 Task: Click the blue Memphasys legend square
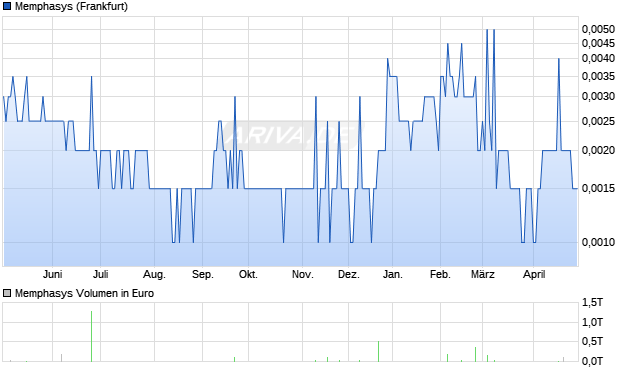(x=7, y=6)
